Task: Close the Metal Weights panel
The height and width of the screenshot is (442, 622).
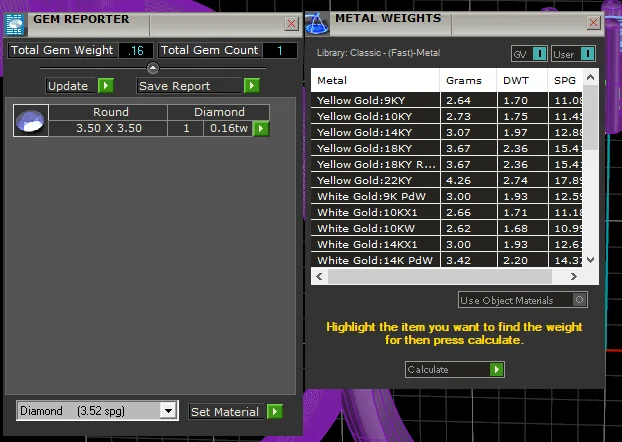Action: (593, 23)
